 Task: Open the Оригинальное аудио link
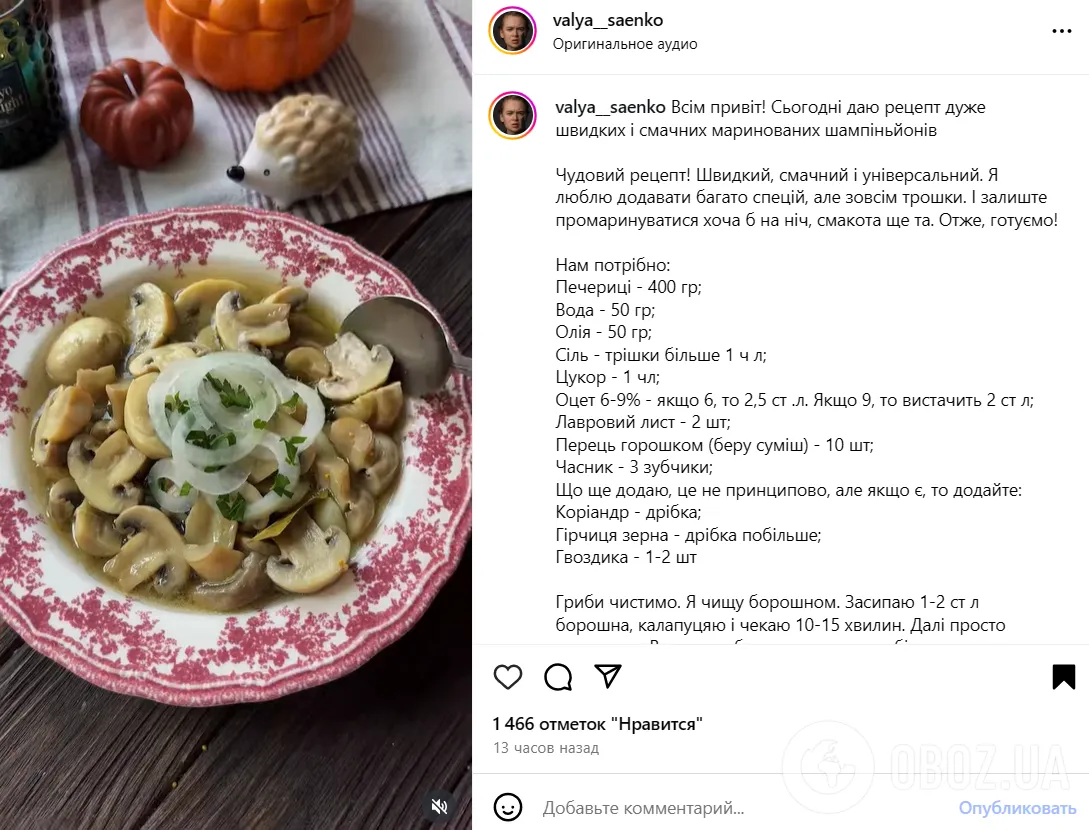click(625, 44)
